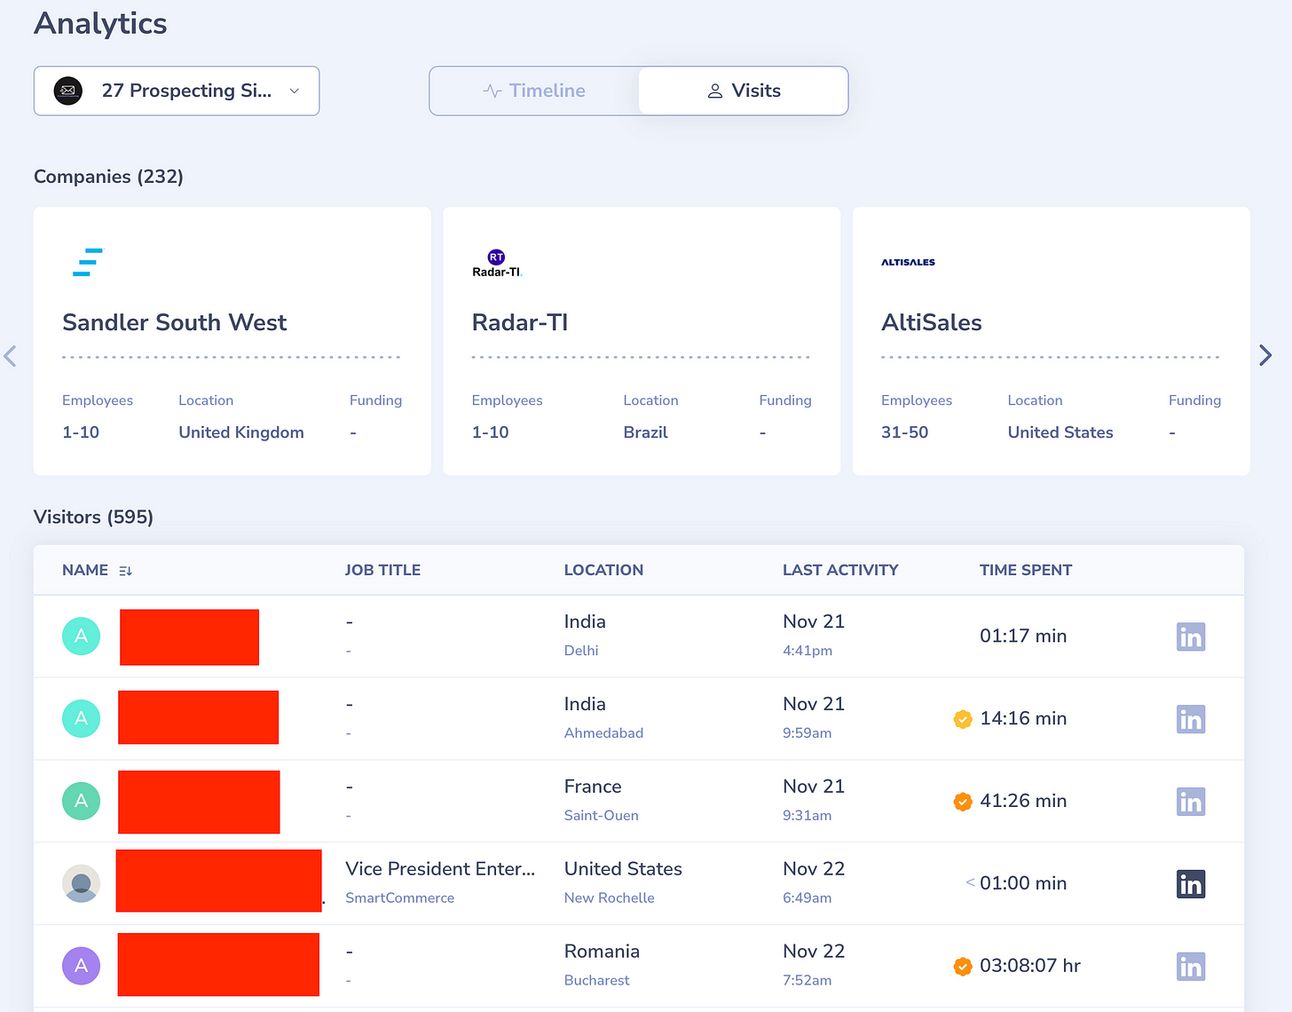Go to previous companies with left arrow
1292x1012 pixels.
pos(11,355)
